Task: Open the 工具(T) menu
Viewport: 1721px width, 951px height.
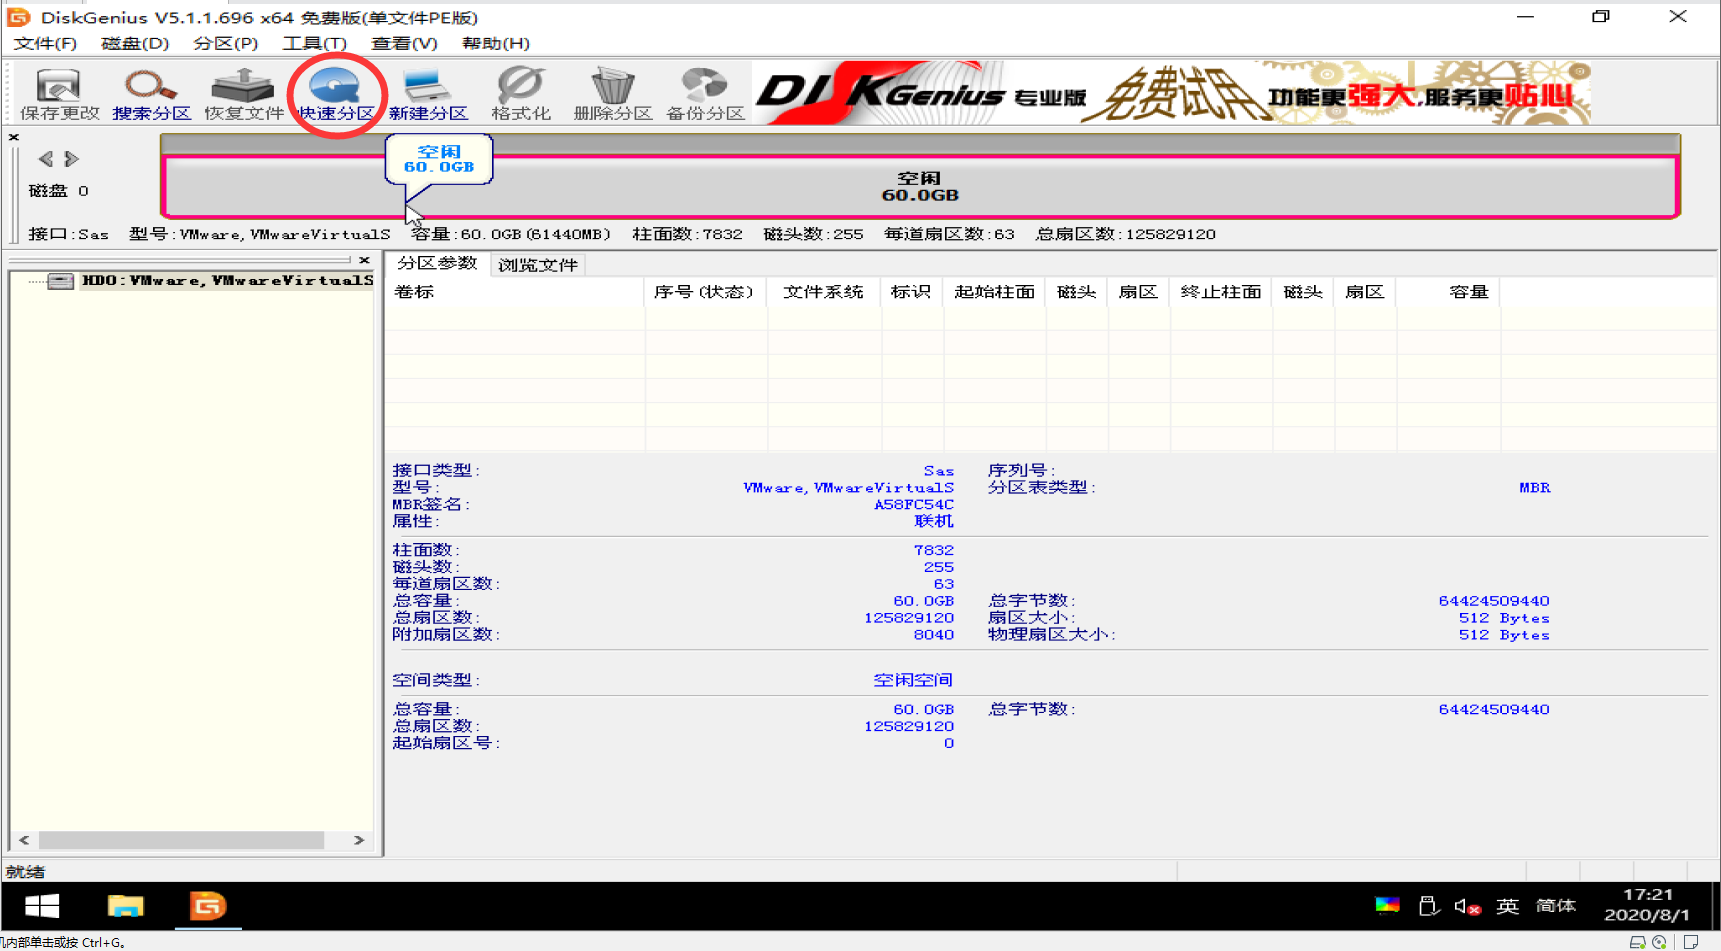Action: pyautogui.click(x=314, y=43)
